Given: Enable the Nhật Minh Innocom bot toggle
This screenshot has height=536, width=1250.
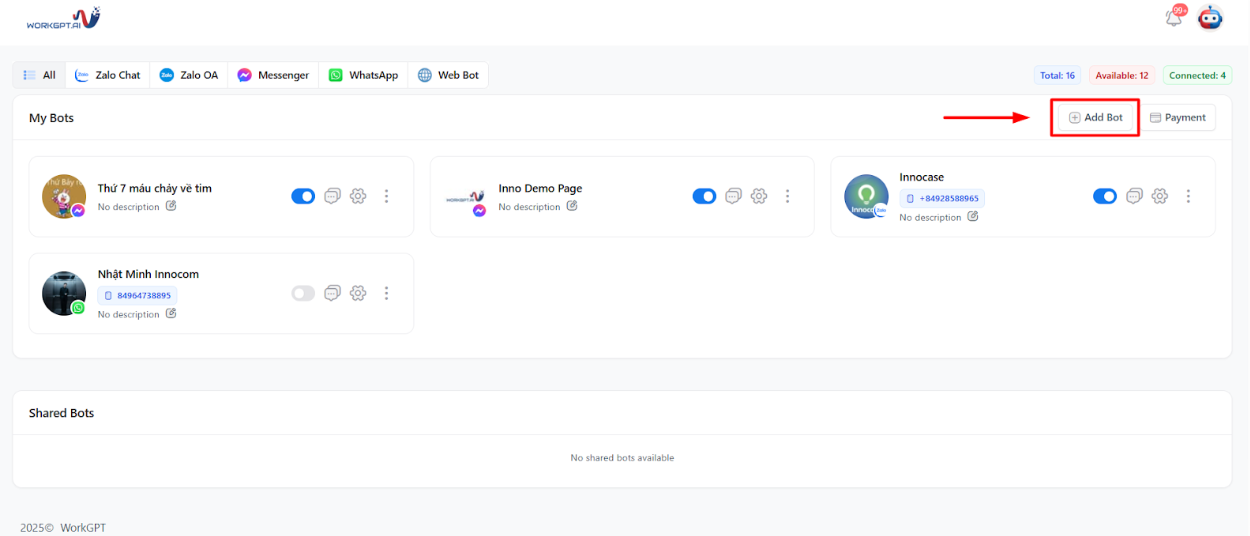Looking at the screenshot, I should 303,293.
